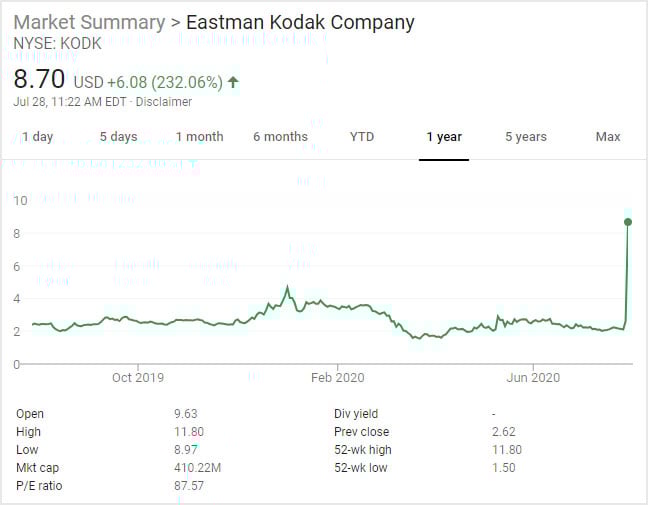Viewport: 648px width, 505px height.
Task: Show the Max time range
Action: pos(608,137)
